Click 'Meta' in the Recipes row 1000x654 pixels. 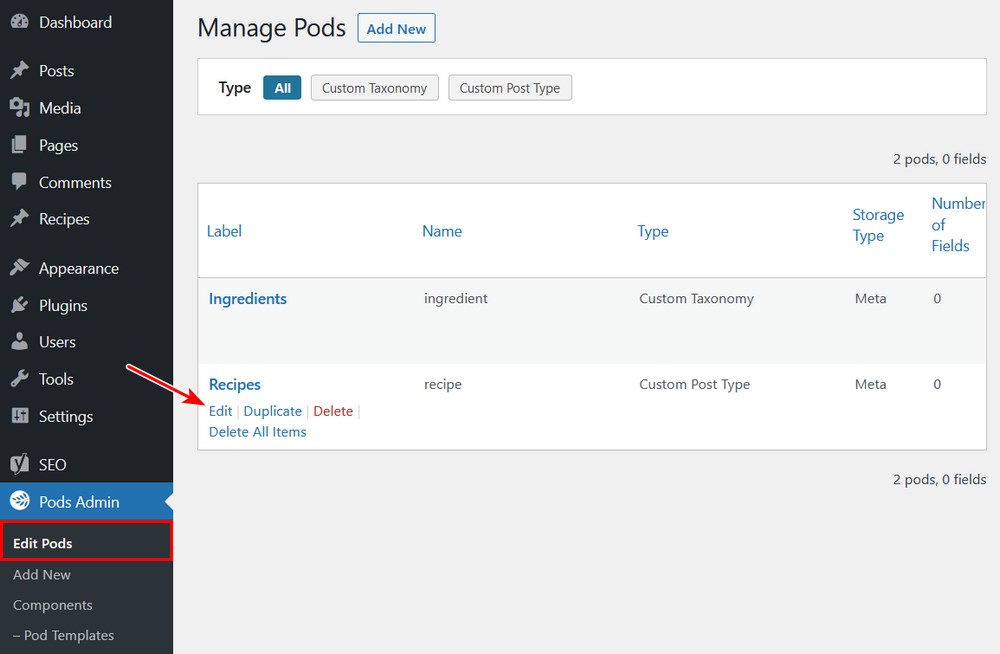(x=871, y=384)
